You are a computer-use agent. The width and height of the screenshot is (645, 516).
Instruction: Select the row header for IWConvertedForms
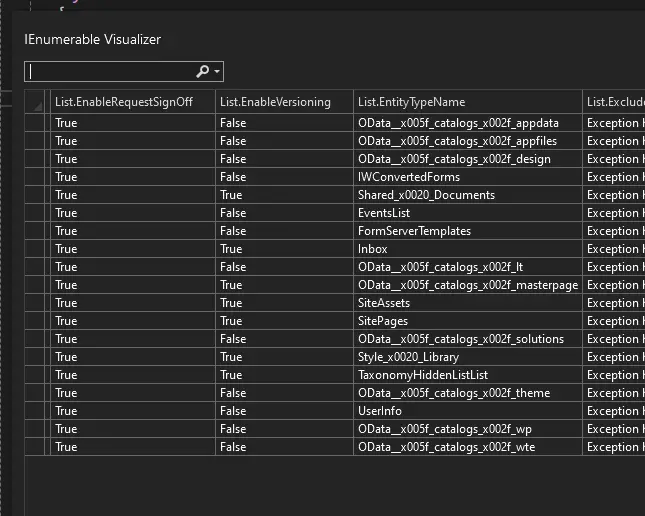37,177
